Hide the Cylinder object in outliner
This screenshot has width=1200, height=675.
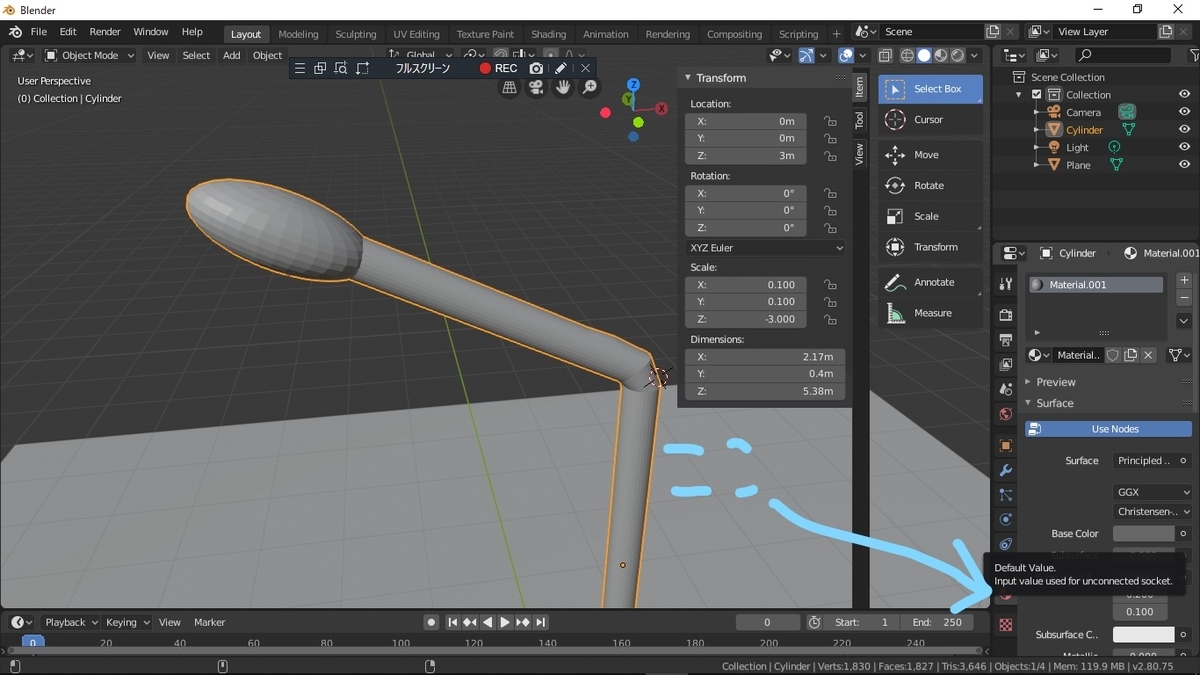tap(1184, 130)
